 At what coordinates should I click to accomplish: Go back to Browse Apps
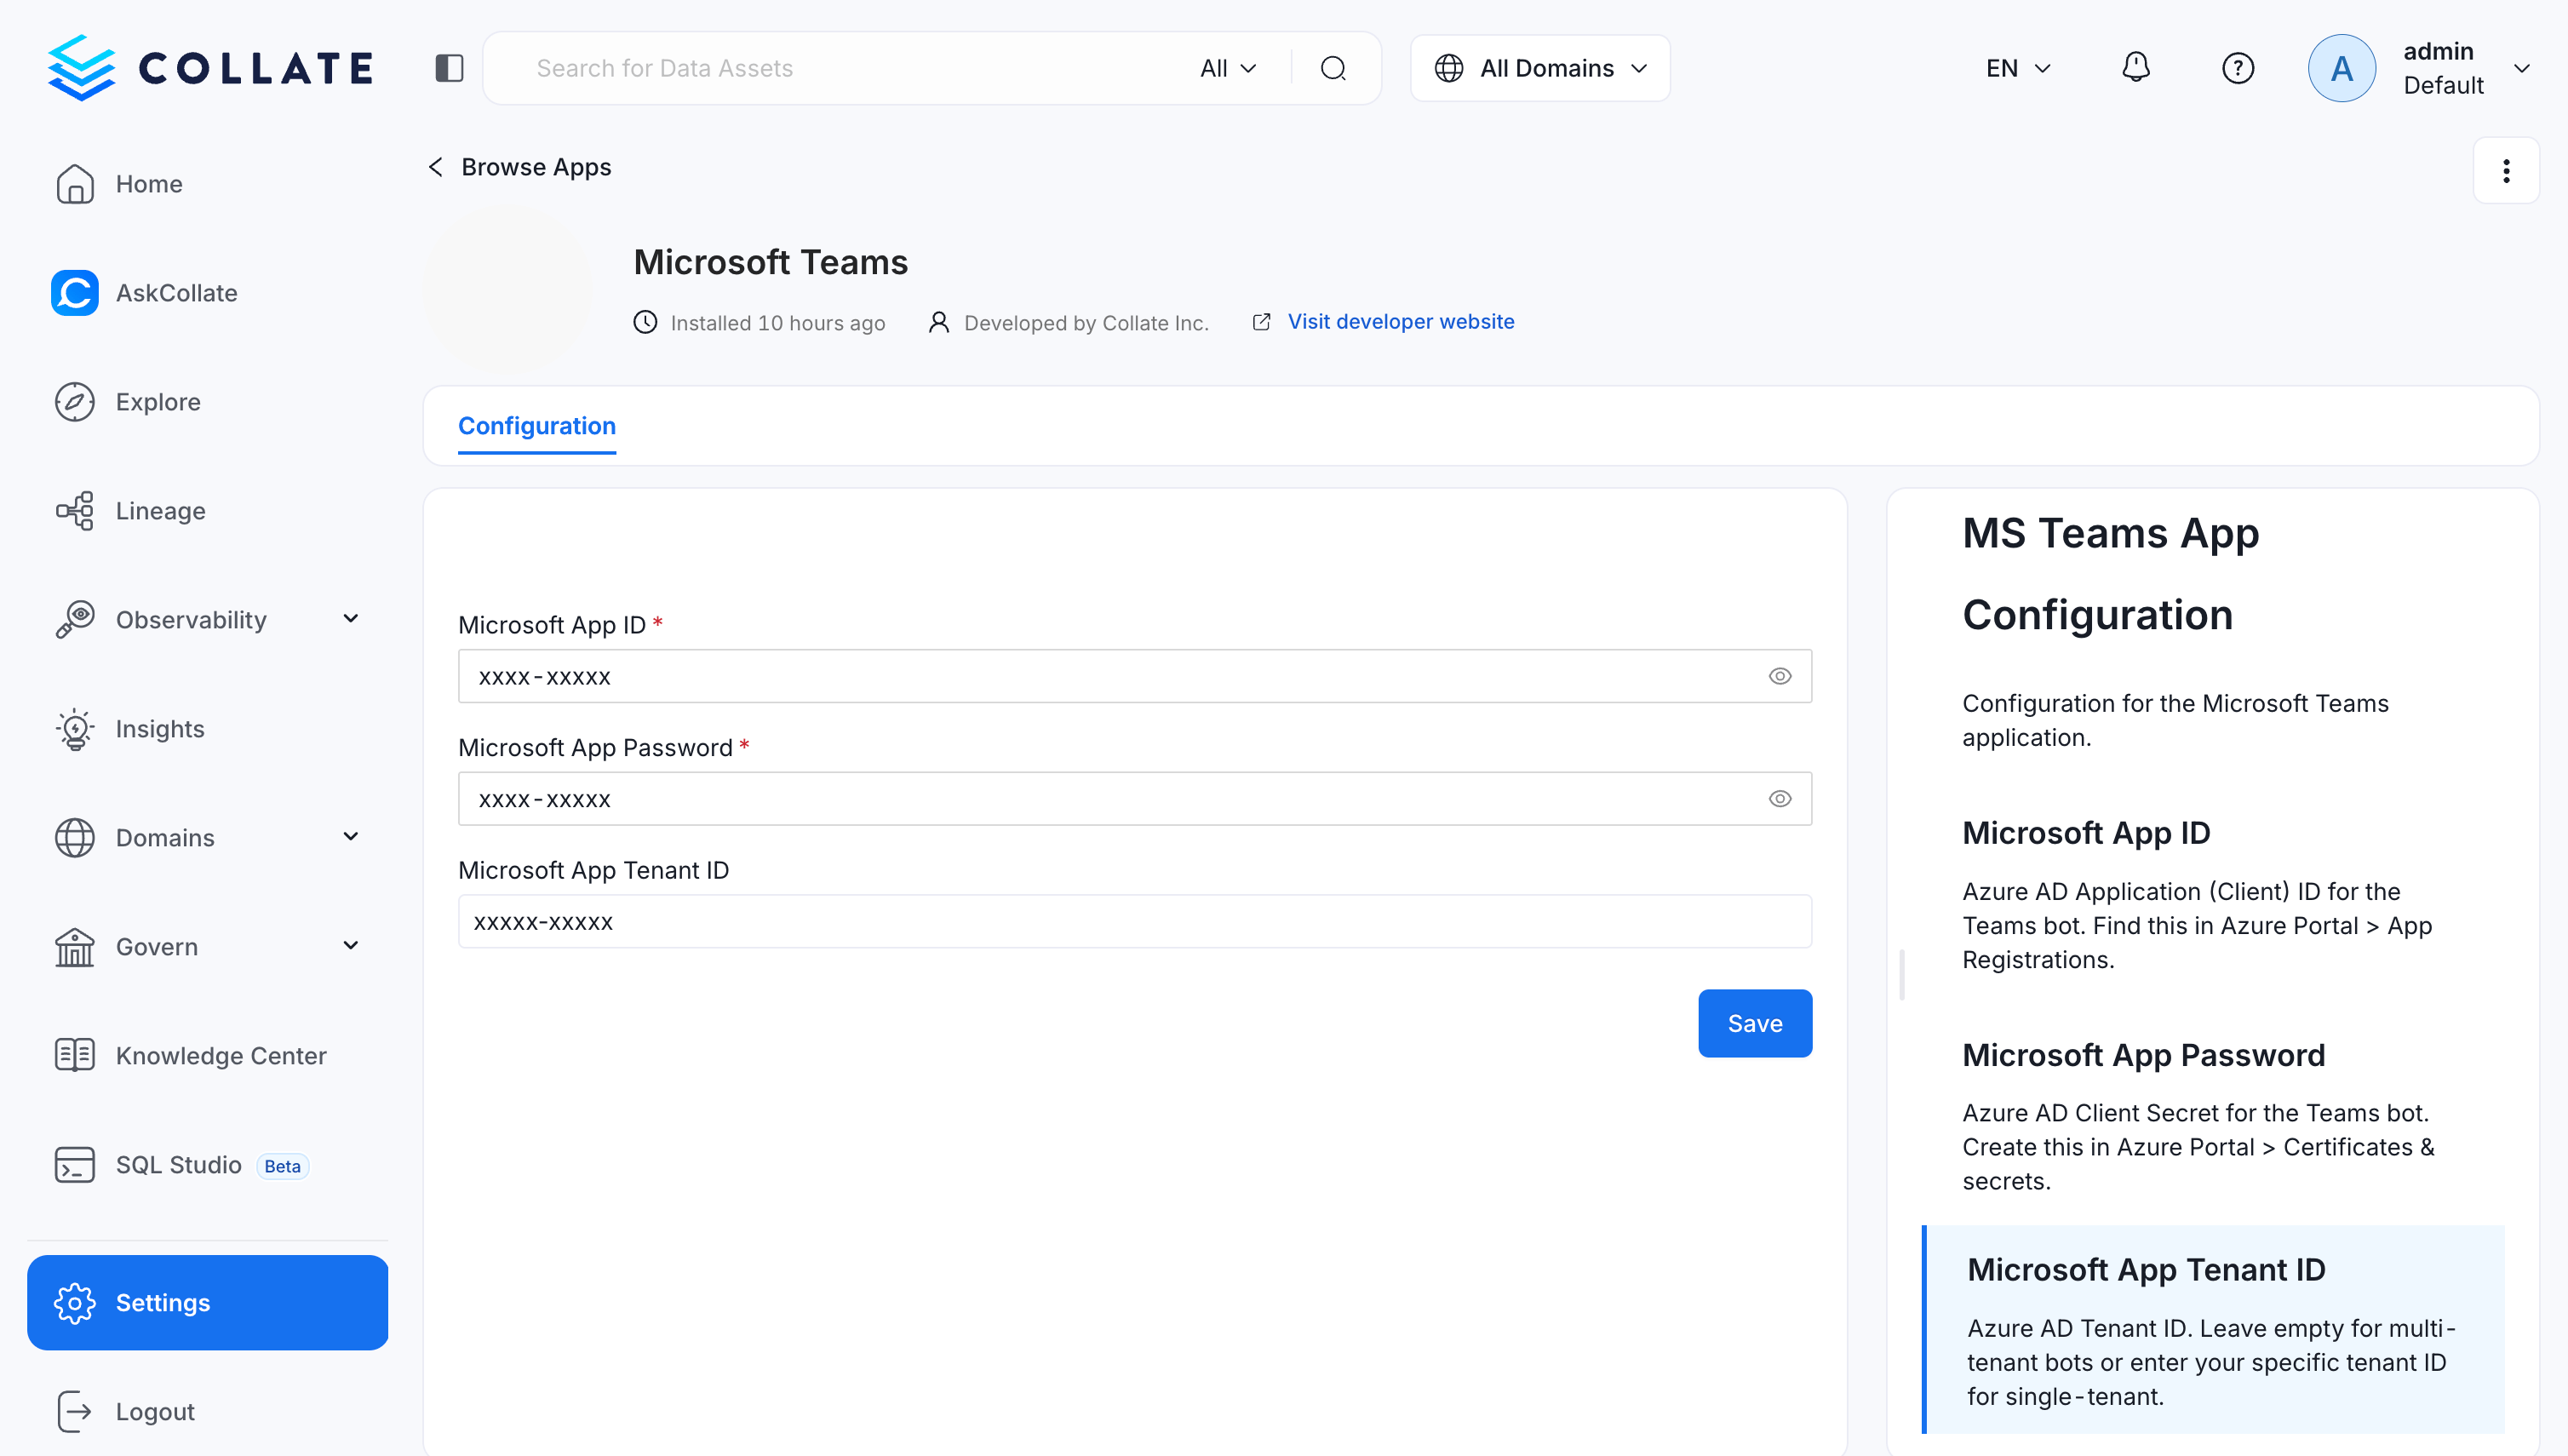519,167
